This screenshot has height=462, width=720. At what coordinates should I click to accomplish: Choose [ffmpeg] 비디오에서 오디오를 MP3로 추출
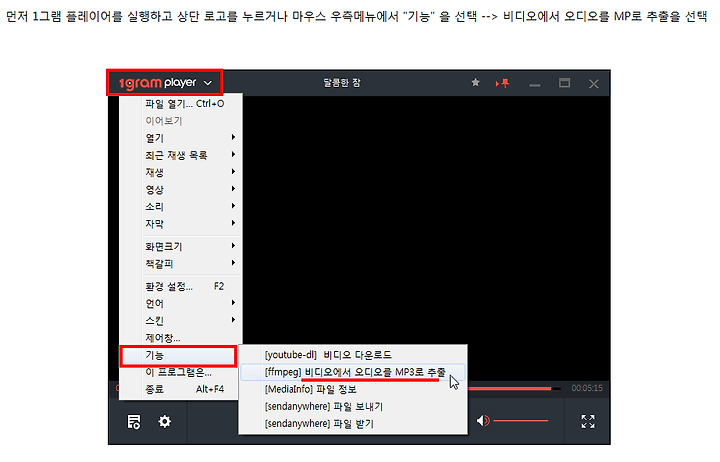click(x=353, y=372)
